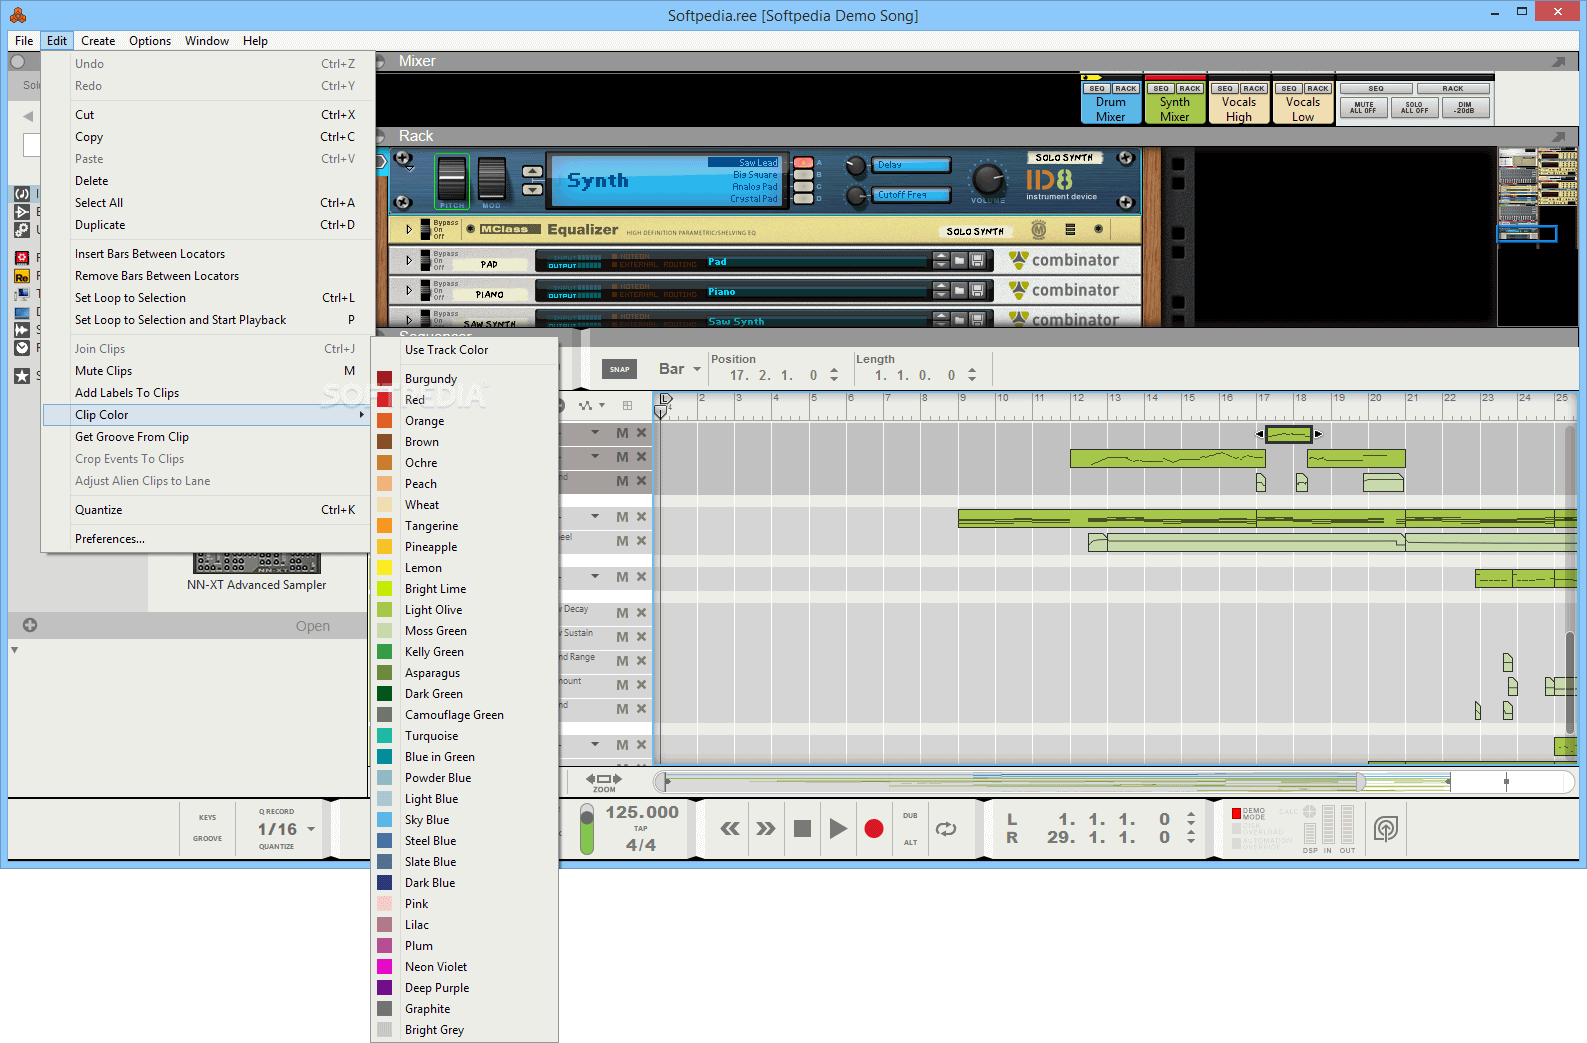
Task: Toggle the SNAP button
Action: click(620, 369)
